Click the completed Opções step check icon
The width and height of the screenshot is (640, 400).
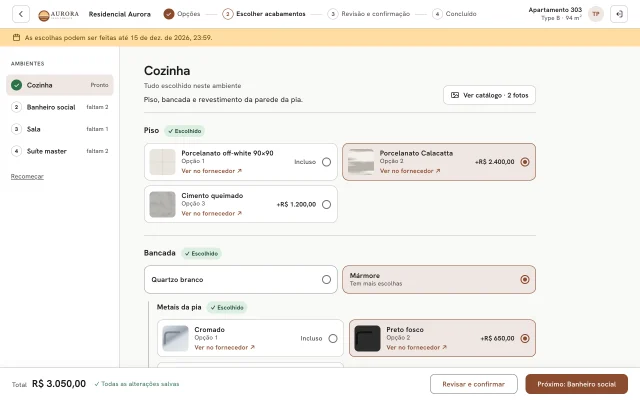coord(169,14)
